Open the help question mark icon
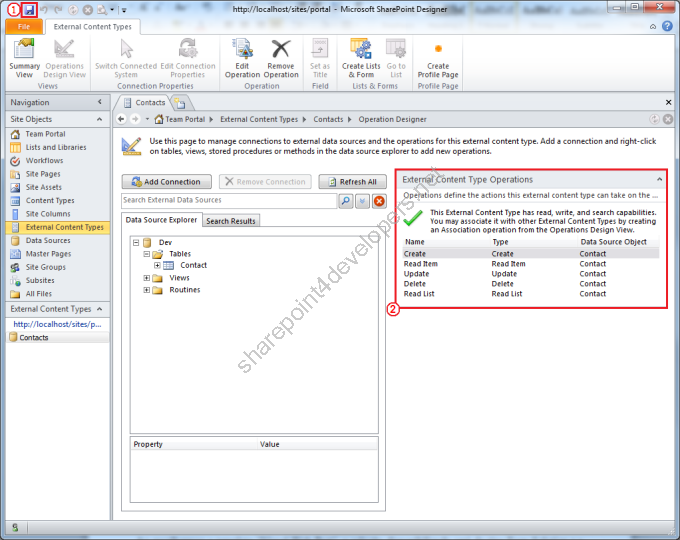This screenshot has height=540, width=680. 667,26
